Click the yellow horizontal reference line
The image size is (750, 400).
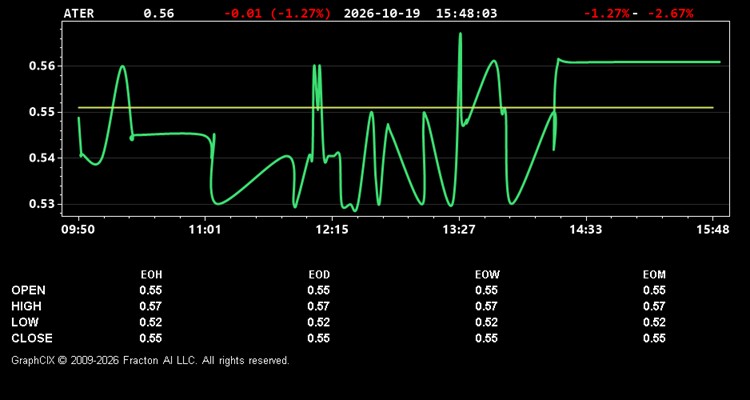[396, 108]
